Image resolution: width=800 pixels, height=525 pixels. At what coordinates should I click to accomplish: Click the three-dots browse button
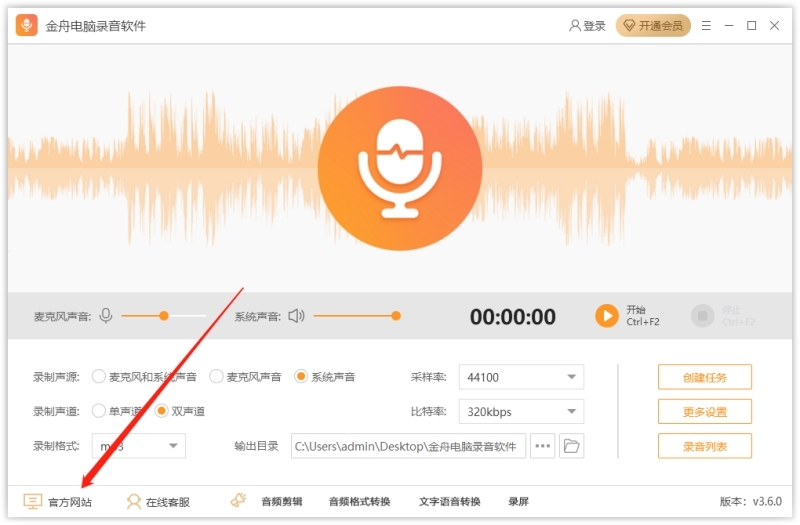coord(542,446)
